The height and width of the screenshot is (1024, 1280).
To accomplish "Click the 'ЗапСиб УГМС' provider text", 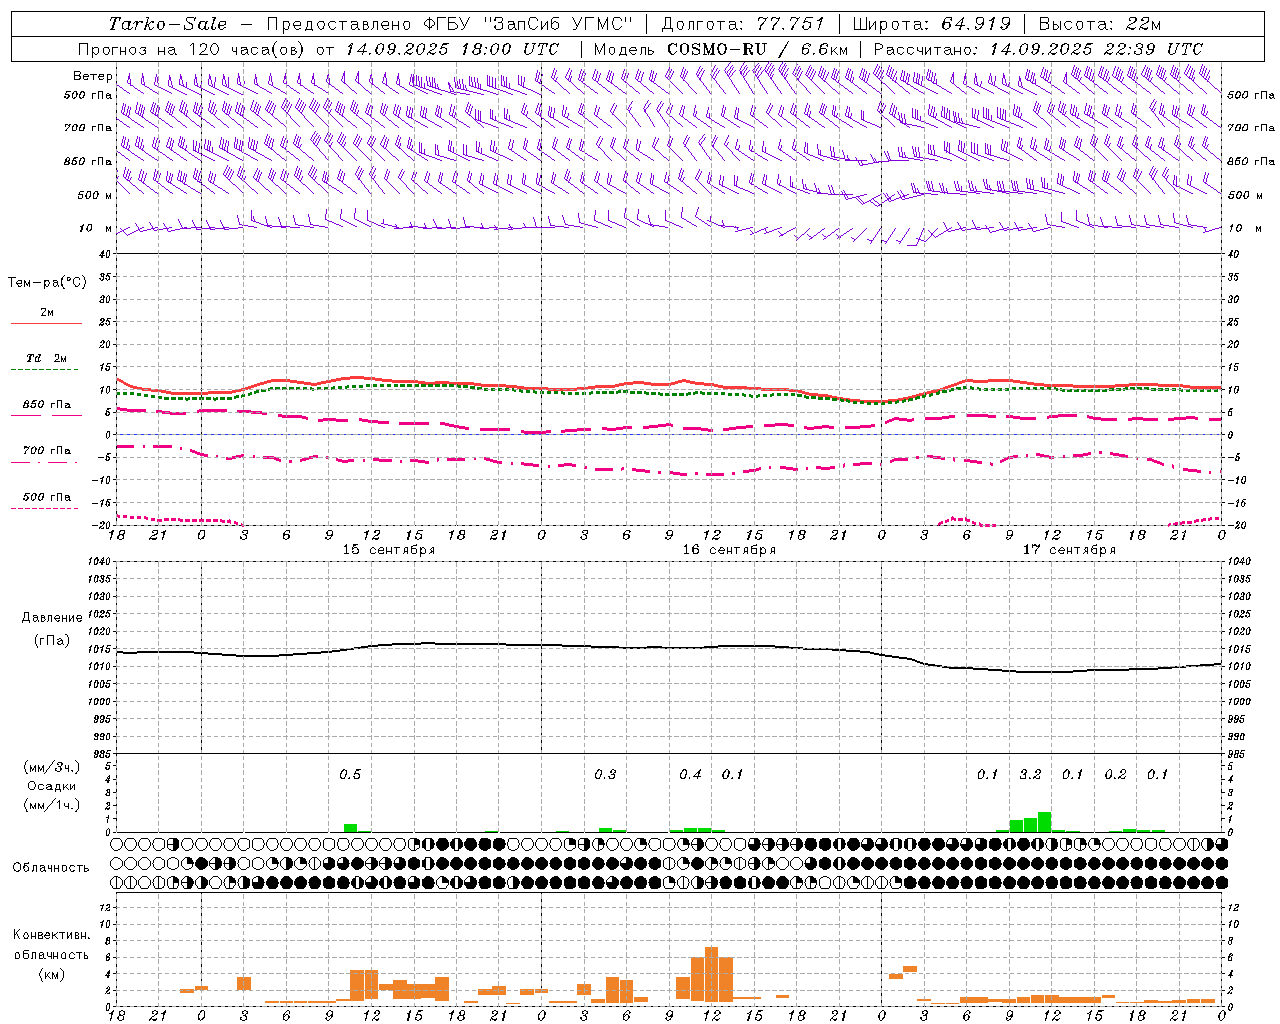I will click(559, 24).
